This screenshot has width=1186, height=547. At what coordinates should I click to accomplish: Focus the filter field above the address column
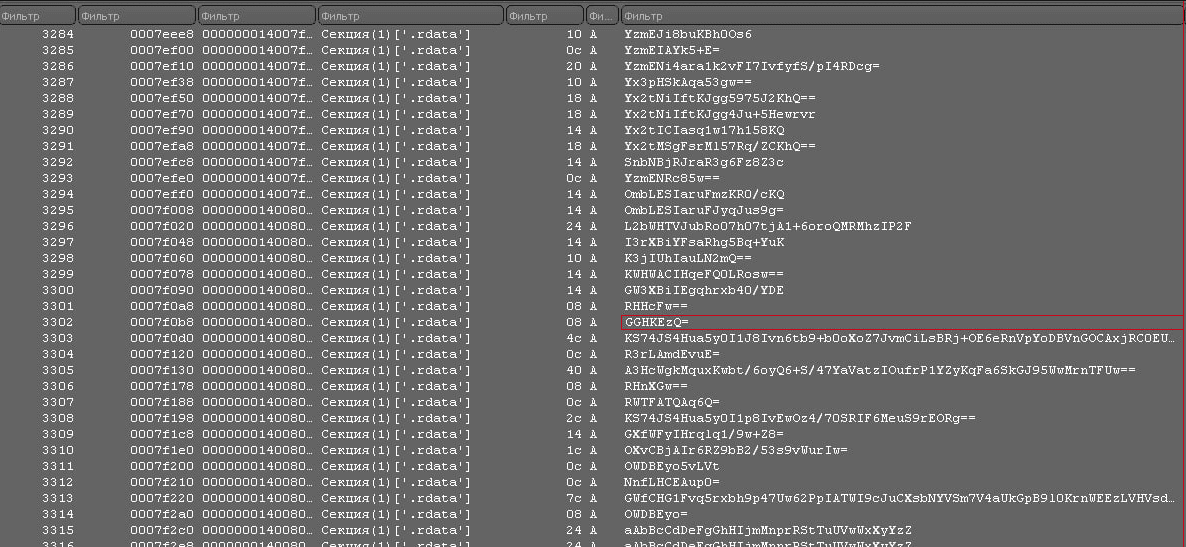(257, 16)
